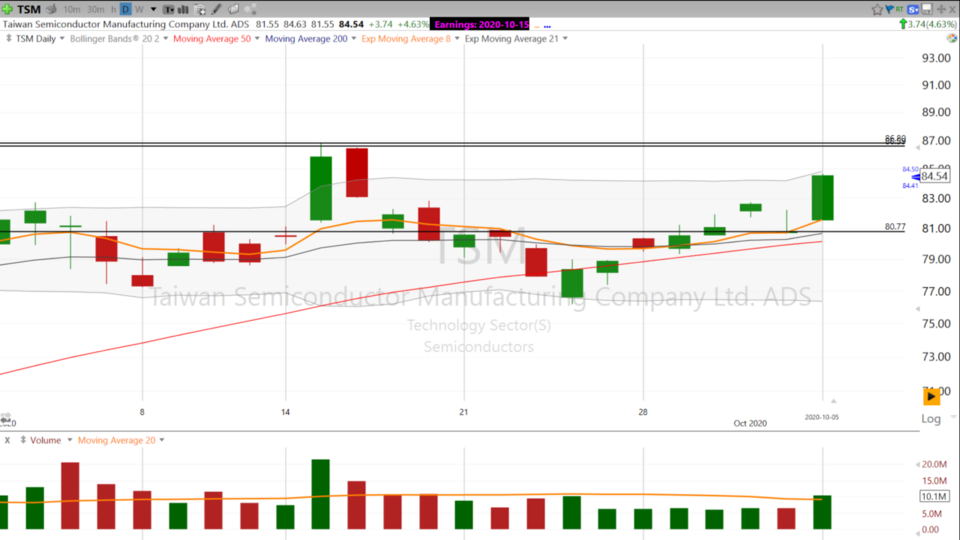Click the share chart icon
This screenshot has width=960, height=540.
point(250,9)
